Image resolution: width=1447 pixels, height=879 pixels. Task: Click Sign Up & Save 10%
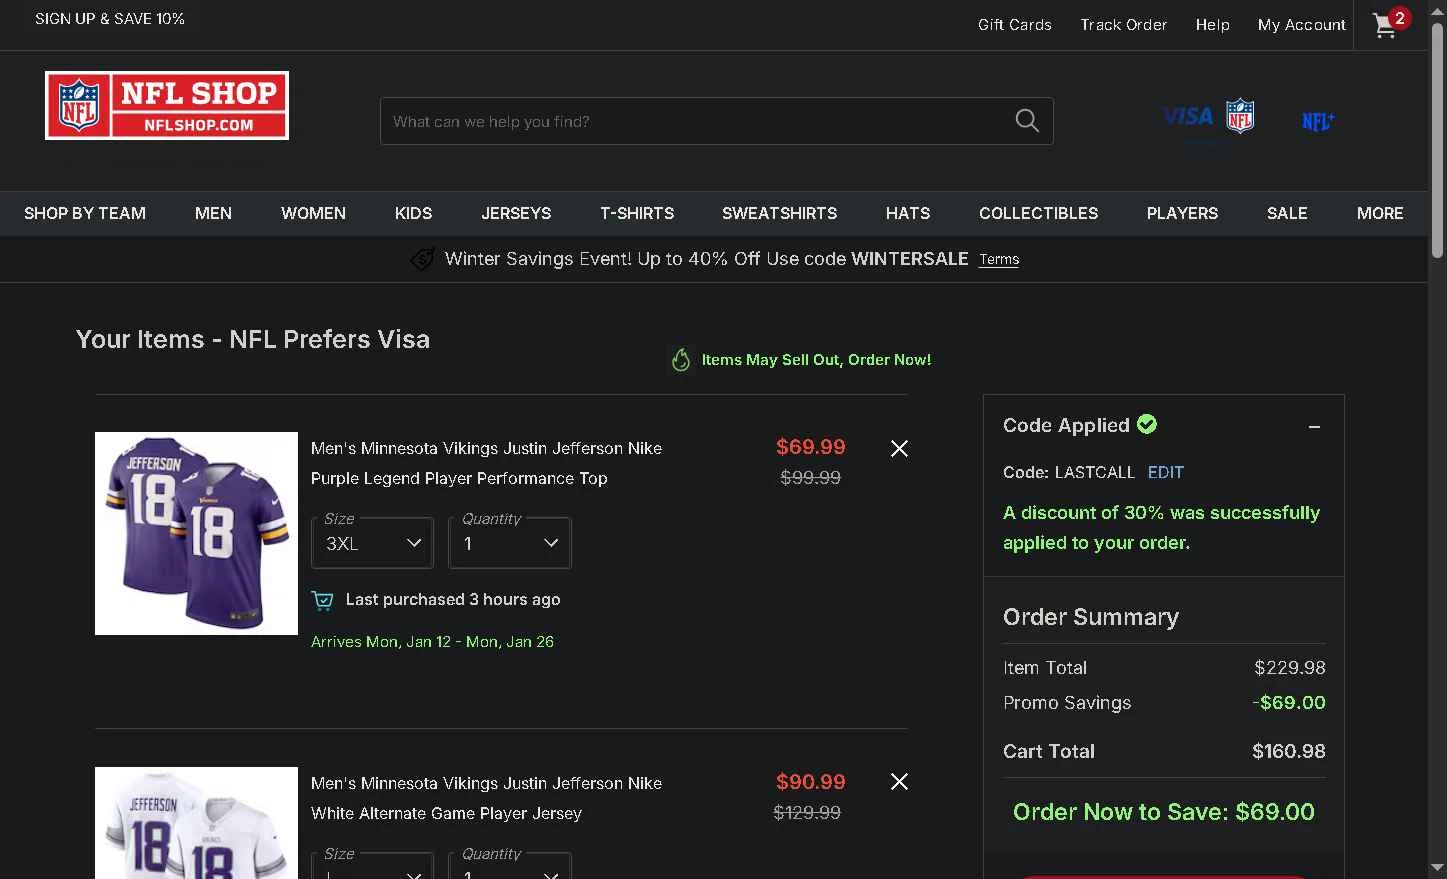click(110, 19)
